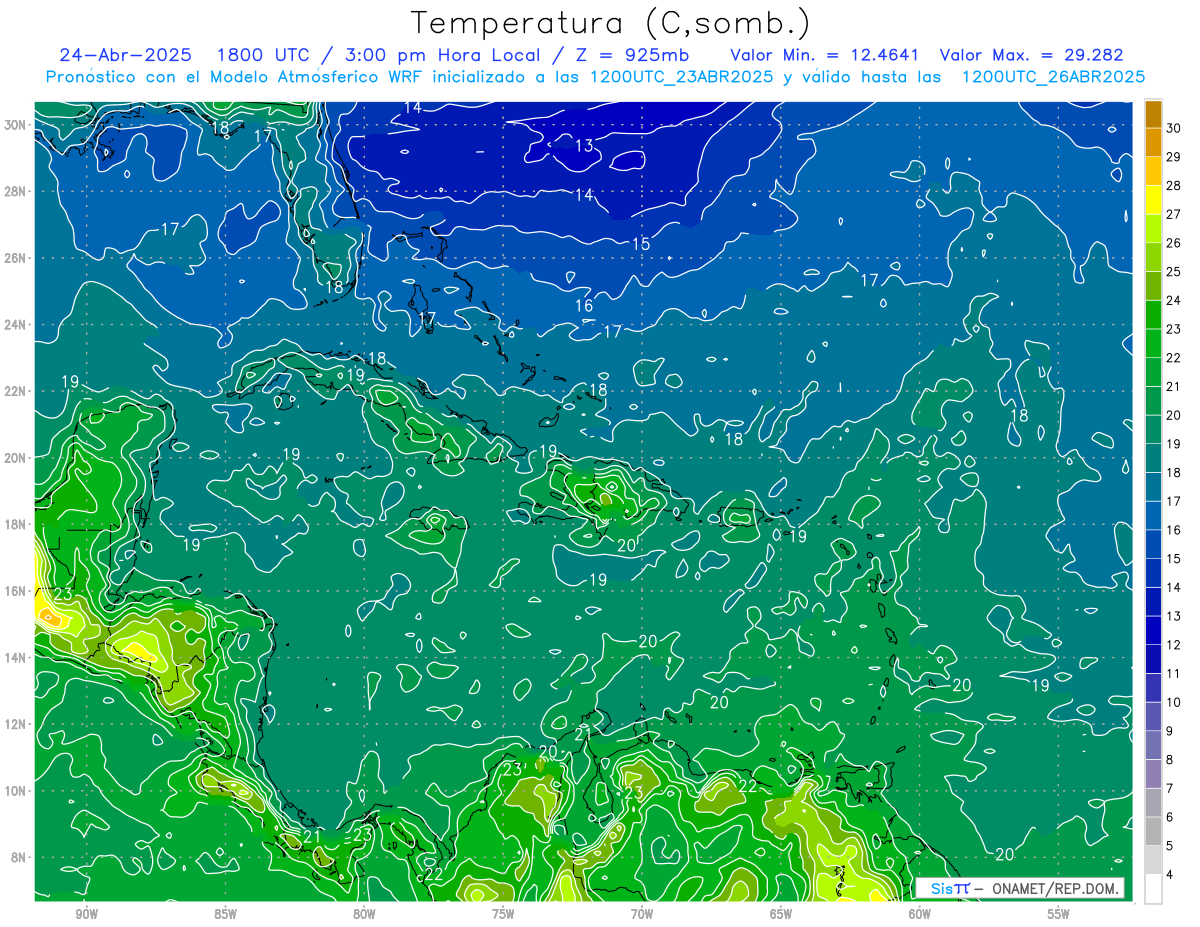This screenshot has height=927, width=1200.
Task: Pick the gold legend band between 28 and 29
Action: [x=1153, y=171]
